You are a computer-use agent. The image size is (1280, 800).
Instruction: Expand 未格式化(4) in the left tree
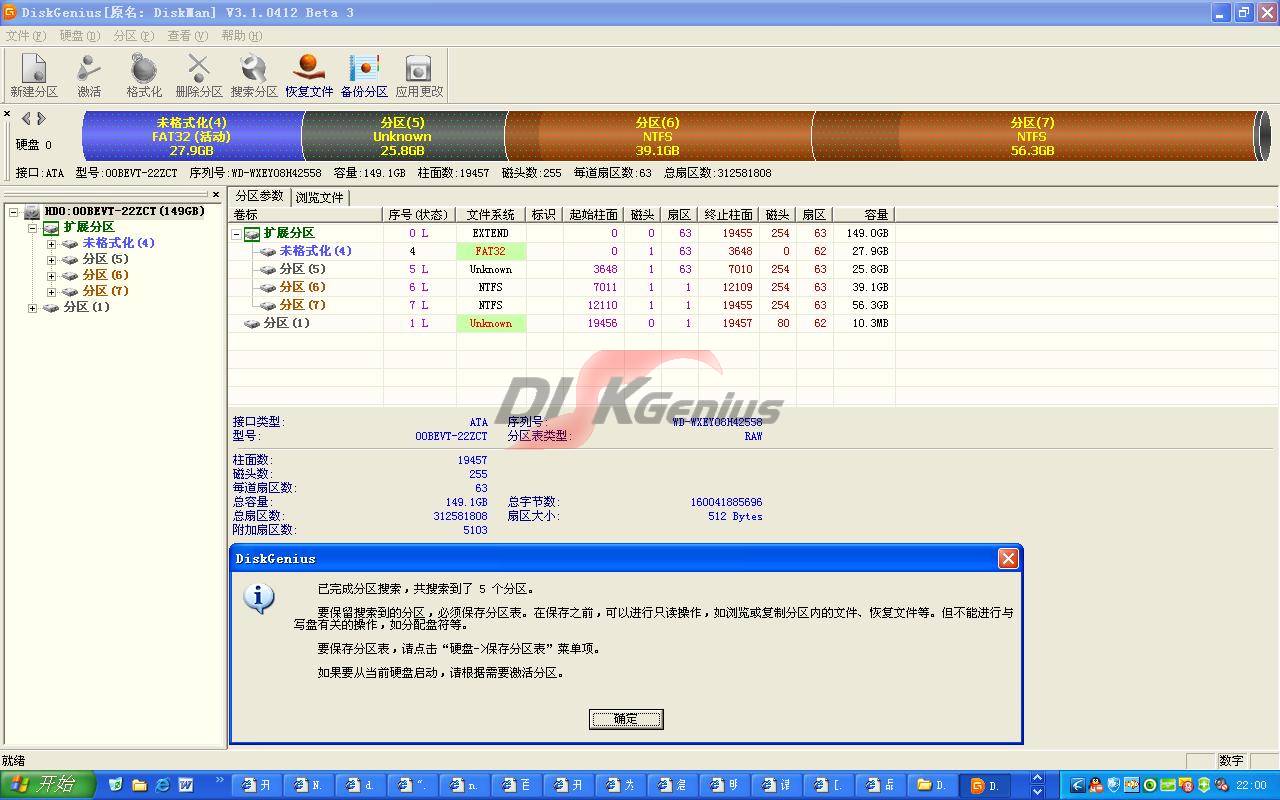tap(51, 244)
